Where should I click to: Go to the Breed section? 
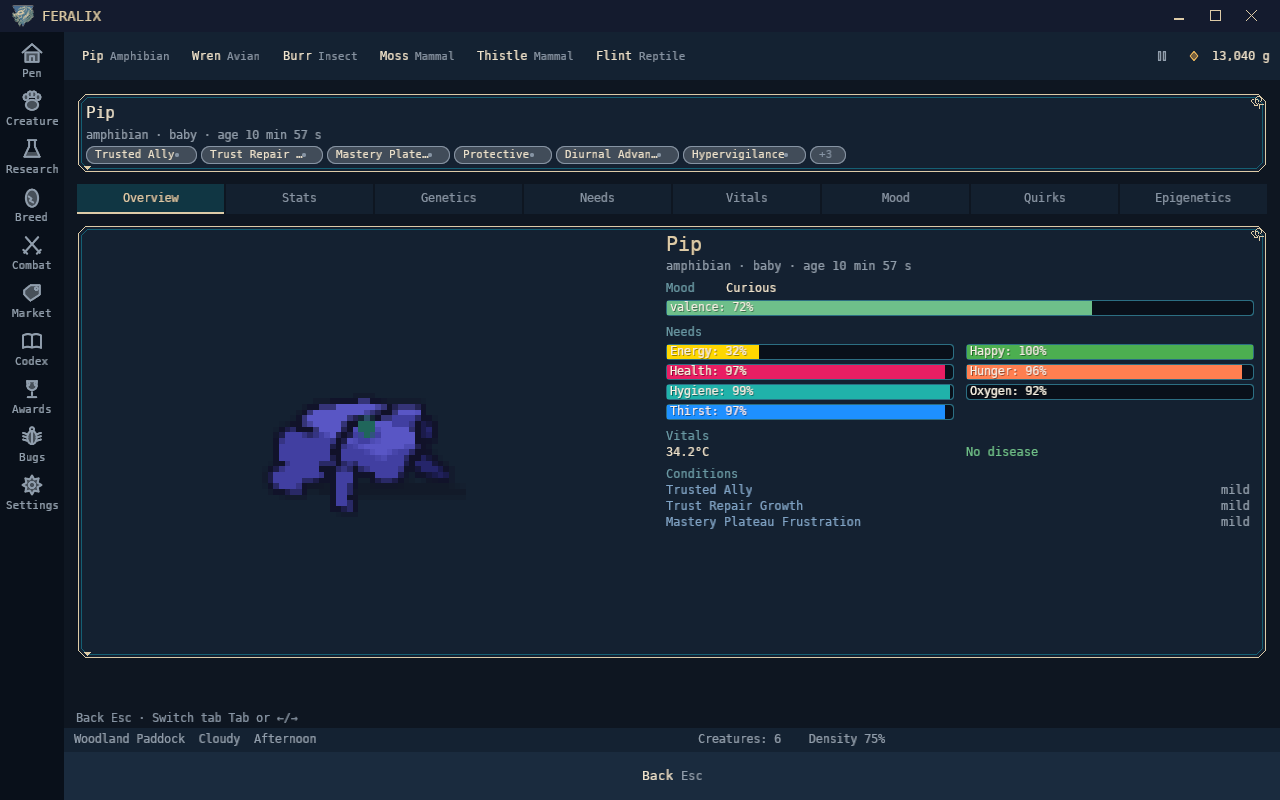point(32,204)
